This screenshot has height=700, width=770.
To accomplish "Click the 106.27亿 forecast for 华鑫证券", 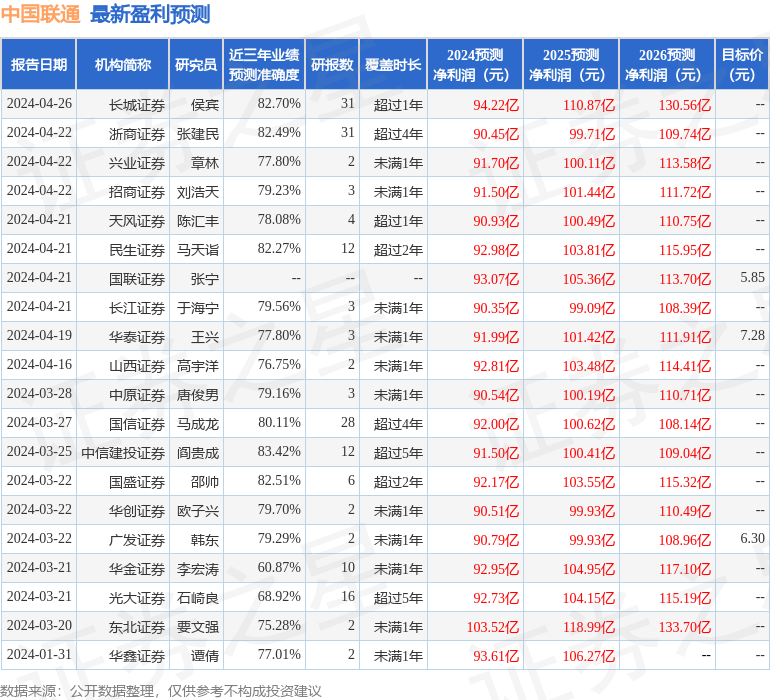I will click(589, 656).
